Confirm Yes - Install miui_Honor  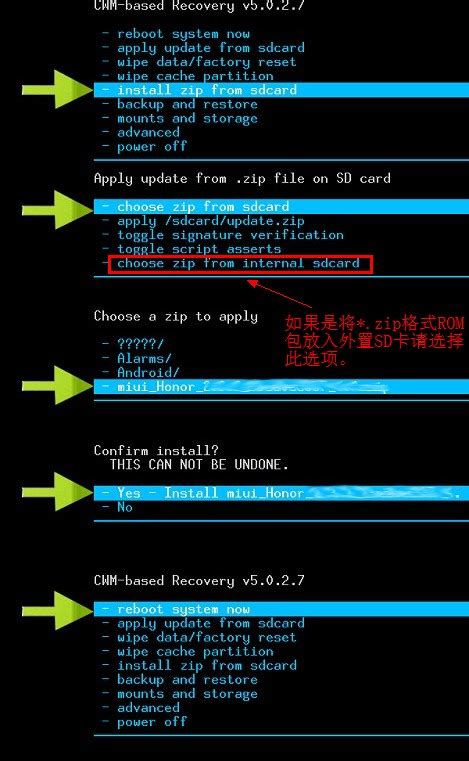(x=282, y=493)
